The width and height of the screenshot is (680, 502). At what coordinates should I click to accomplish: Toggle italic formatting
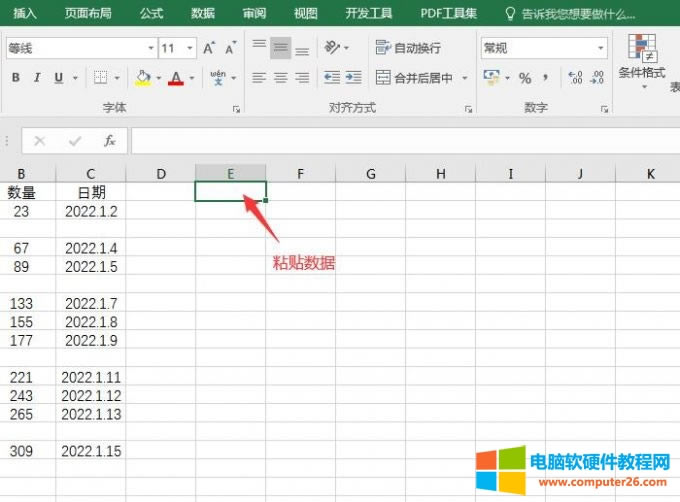click(37, 78)
